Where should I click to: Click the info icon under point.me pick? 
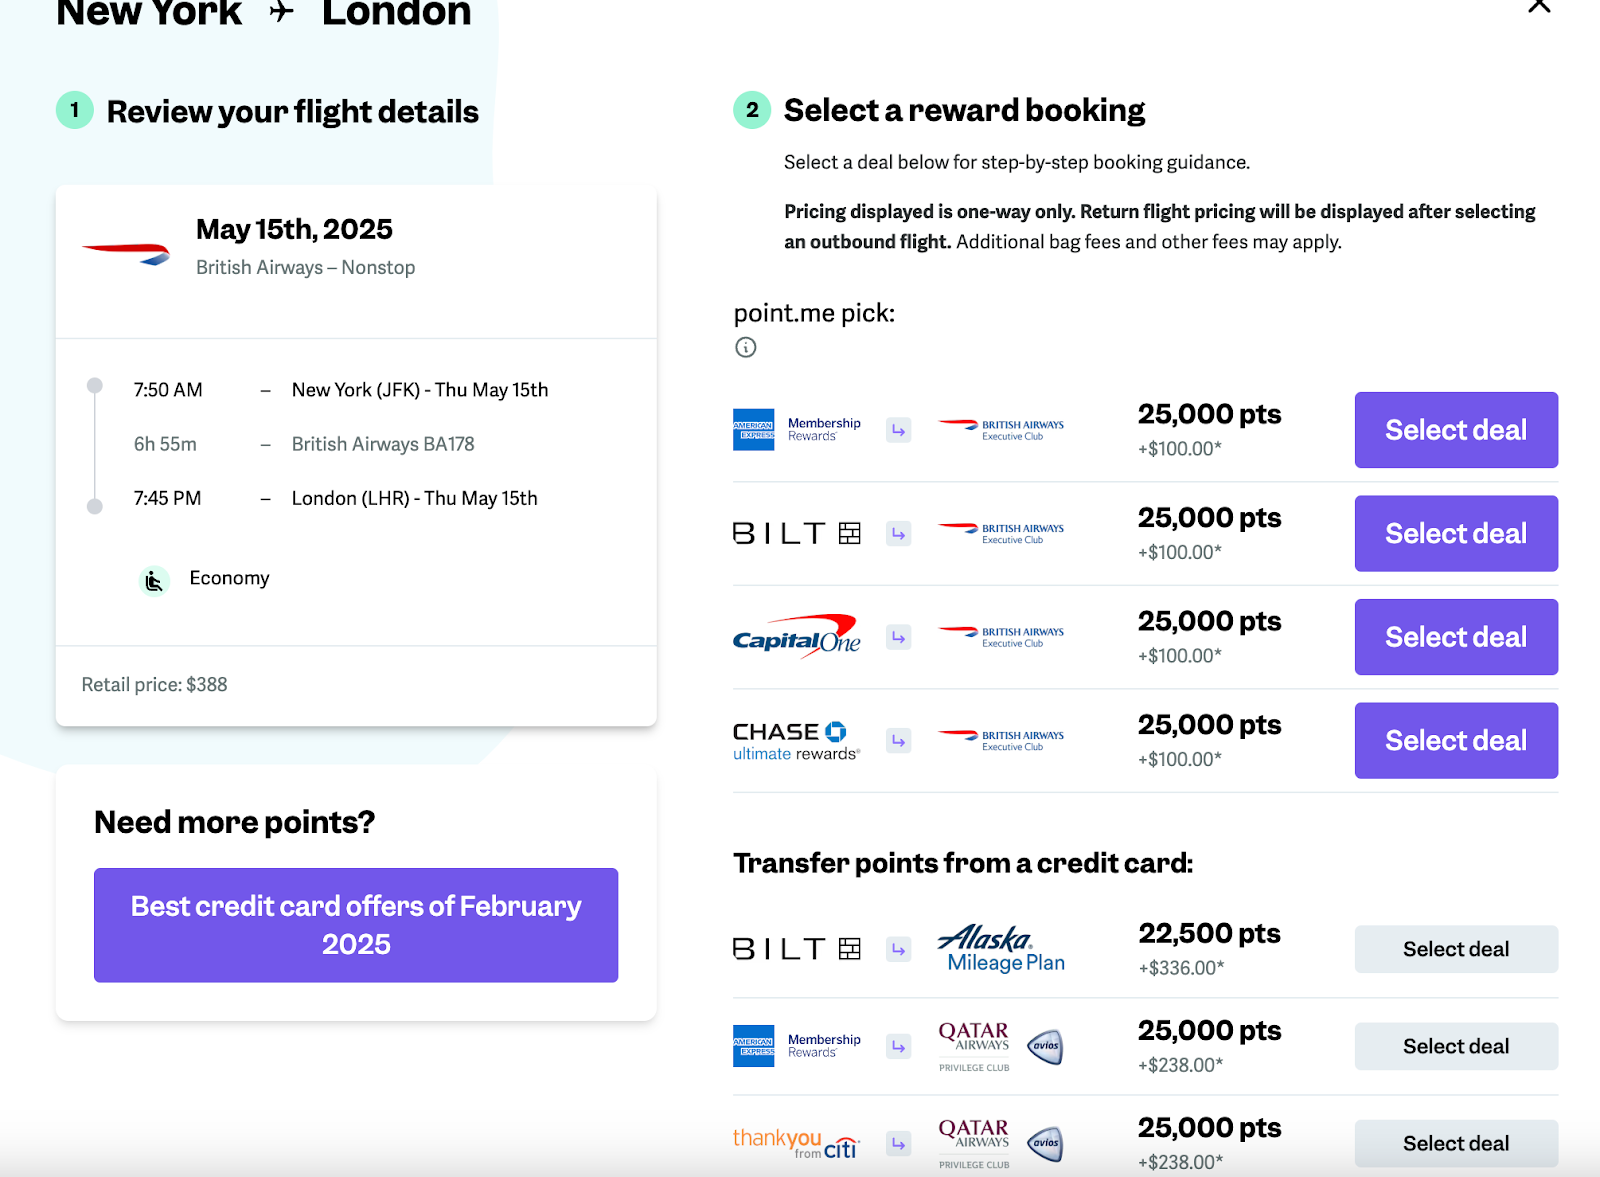point(746,347)
